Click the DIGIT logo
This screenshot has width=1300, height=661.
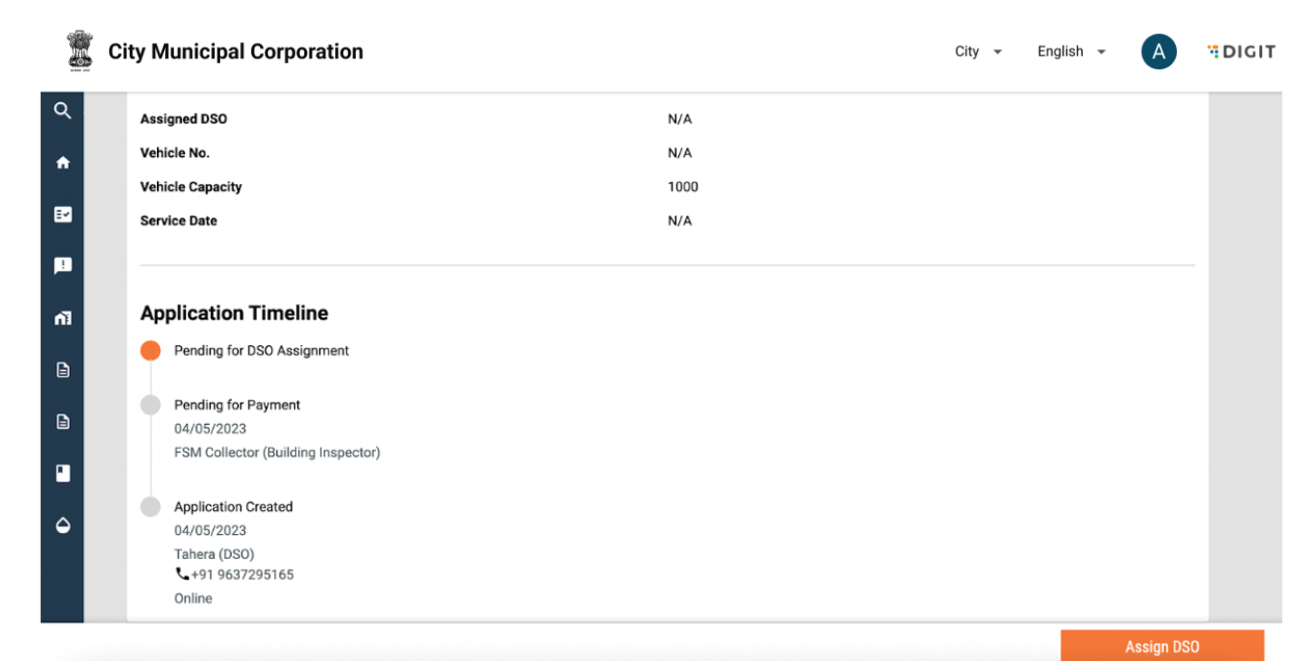(x=1241, y=52)
